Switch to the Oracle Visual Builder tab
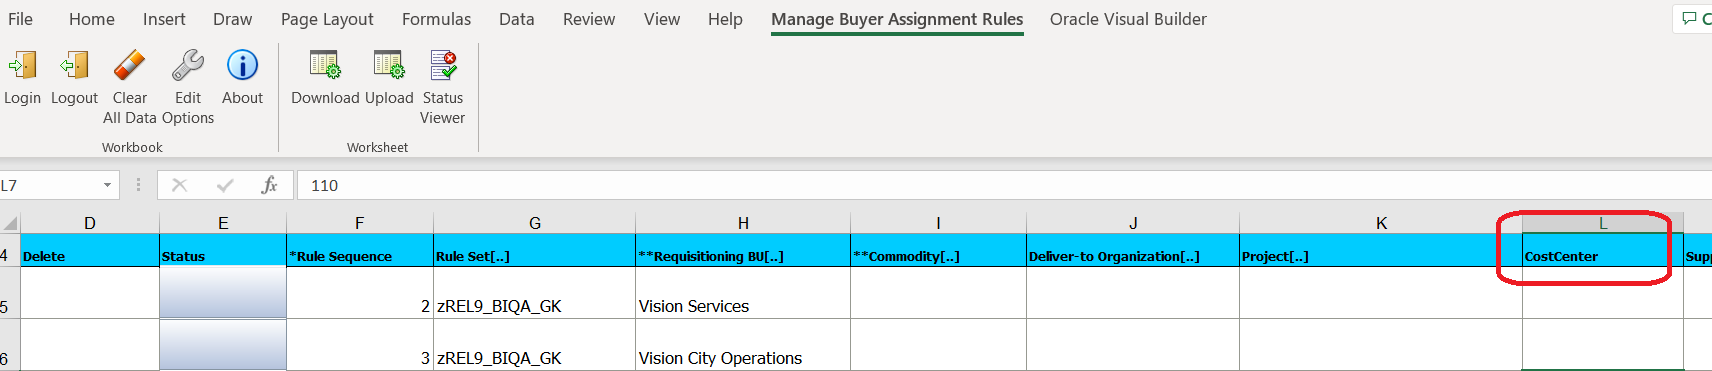Image resolution: width=1712 pixels, height=371 pixels. coord(1128,19)
